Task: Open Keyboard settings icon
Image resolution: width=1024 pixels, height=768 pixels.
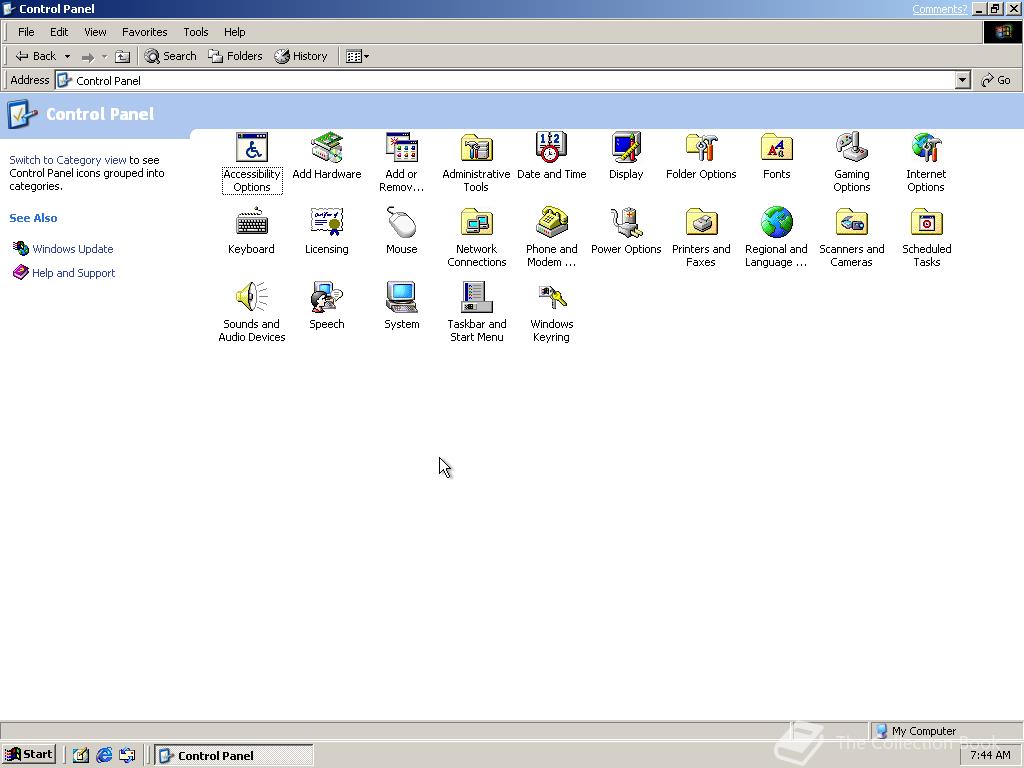Action: click(x=251, y=231)
